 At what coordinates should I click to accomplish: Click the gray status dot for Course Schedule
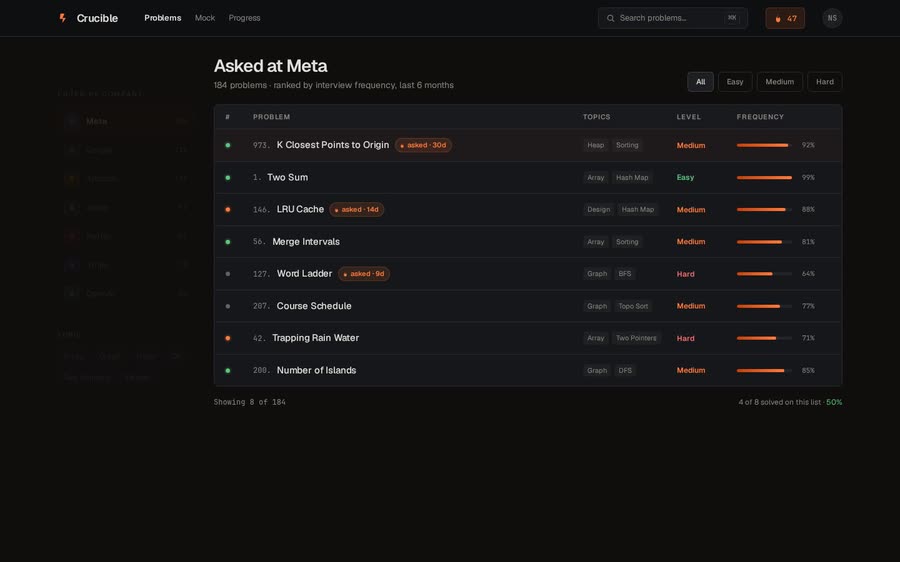click(x=228, y=306)
